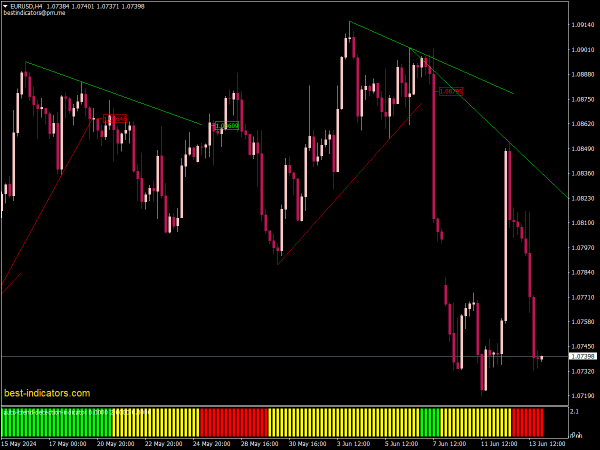
Task: Click the 1.07710 price scale value
Action: tap(583, 297)
